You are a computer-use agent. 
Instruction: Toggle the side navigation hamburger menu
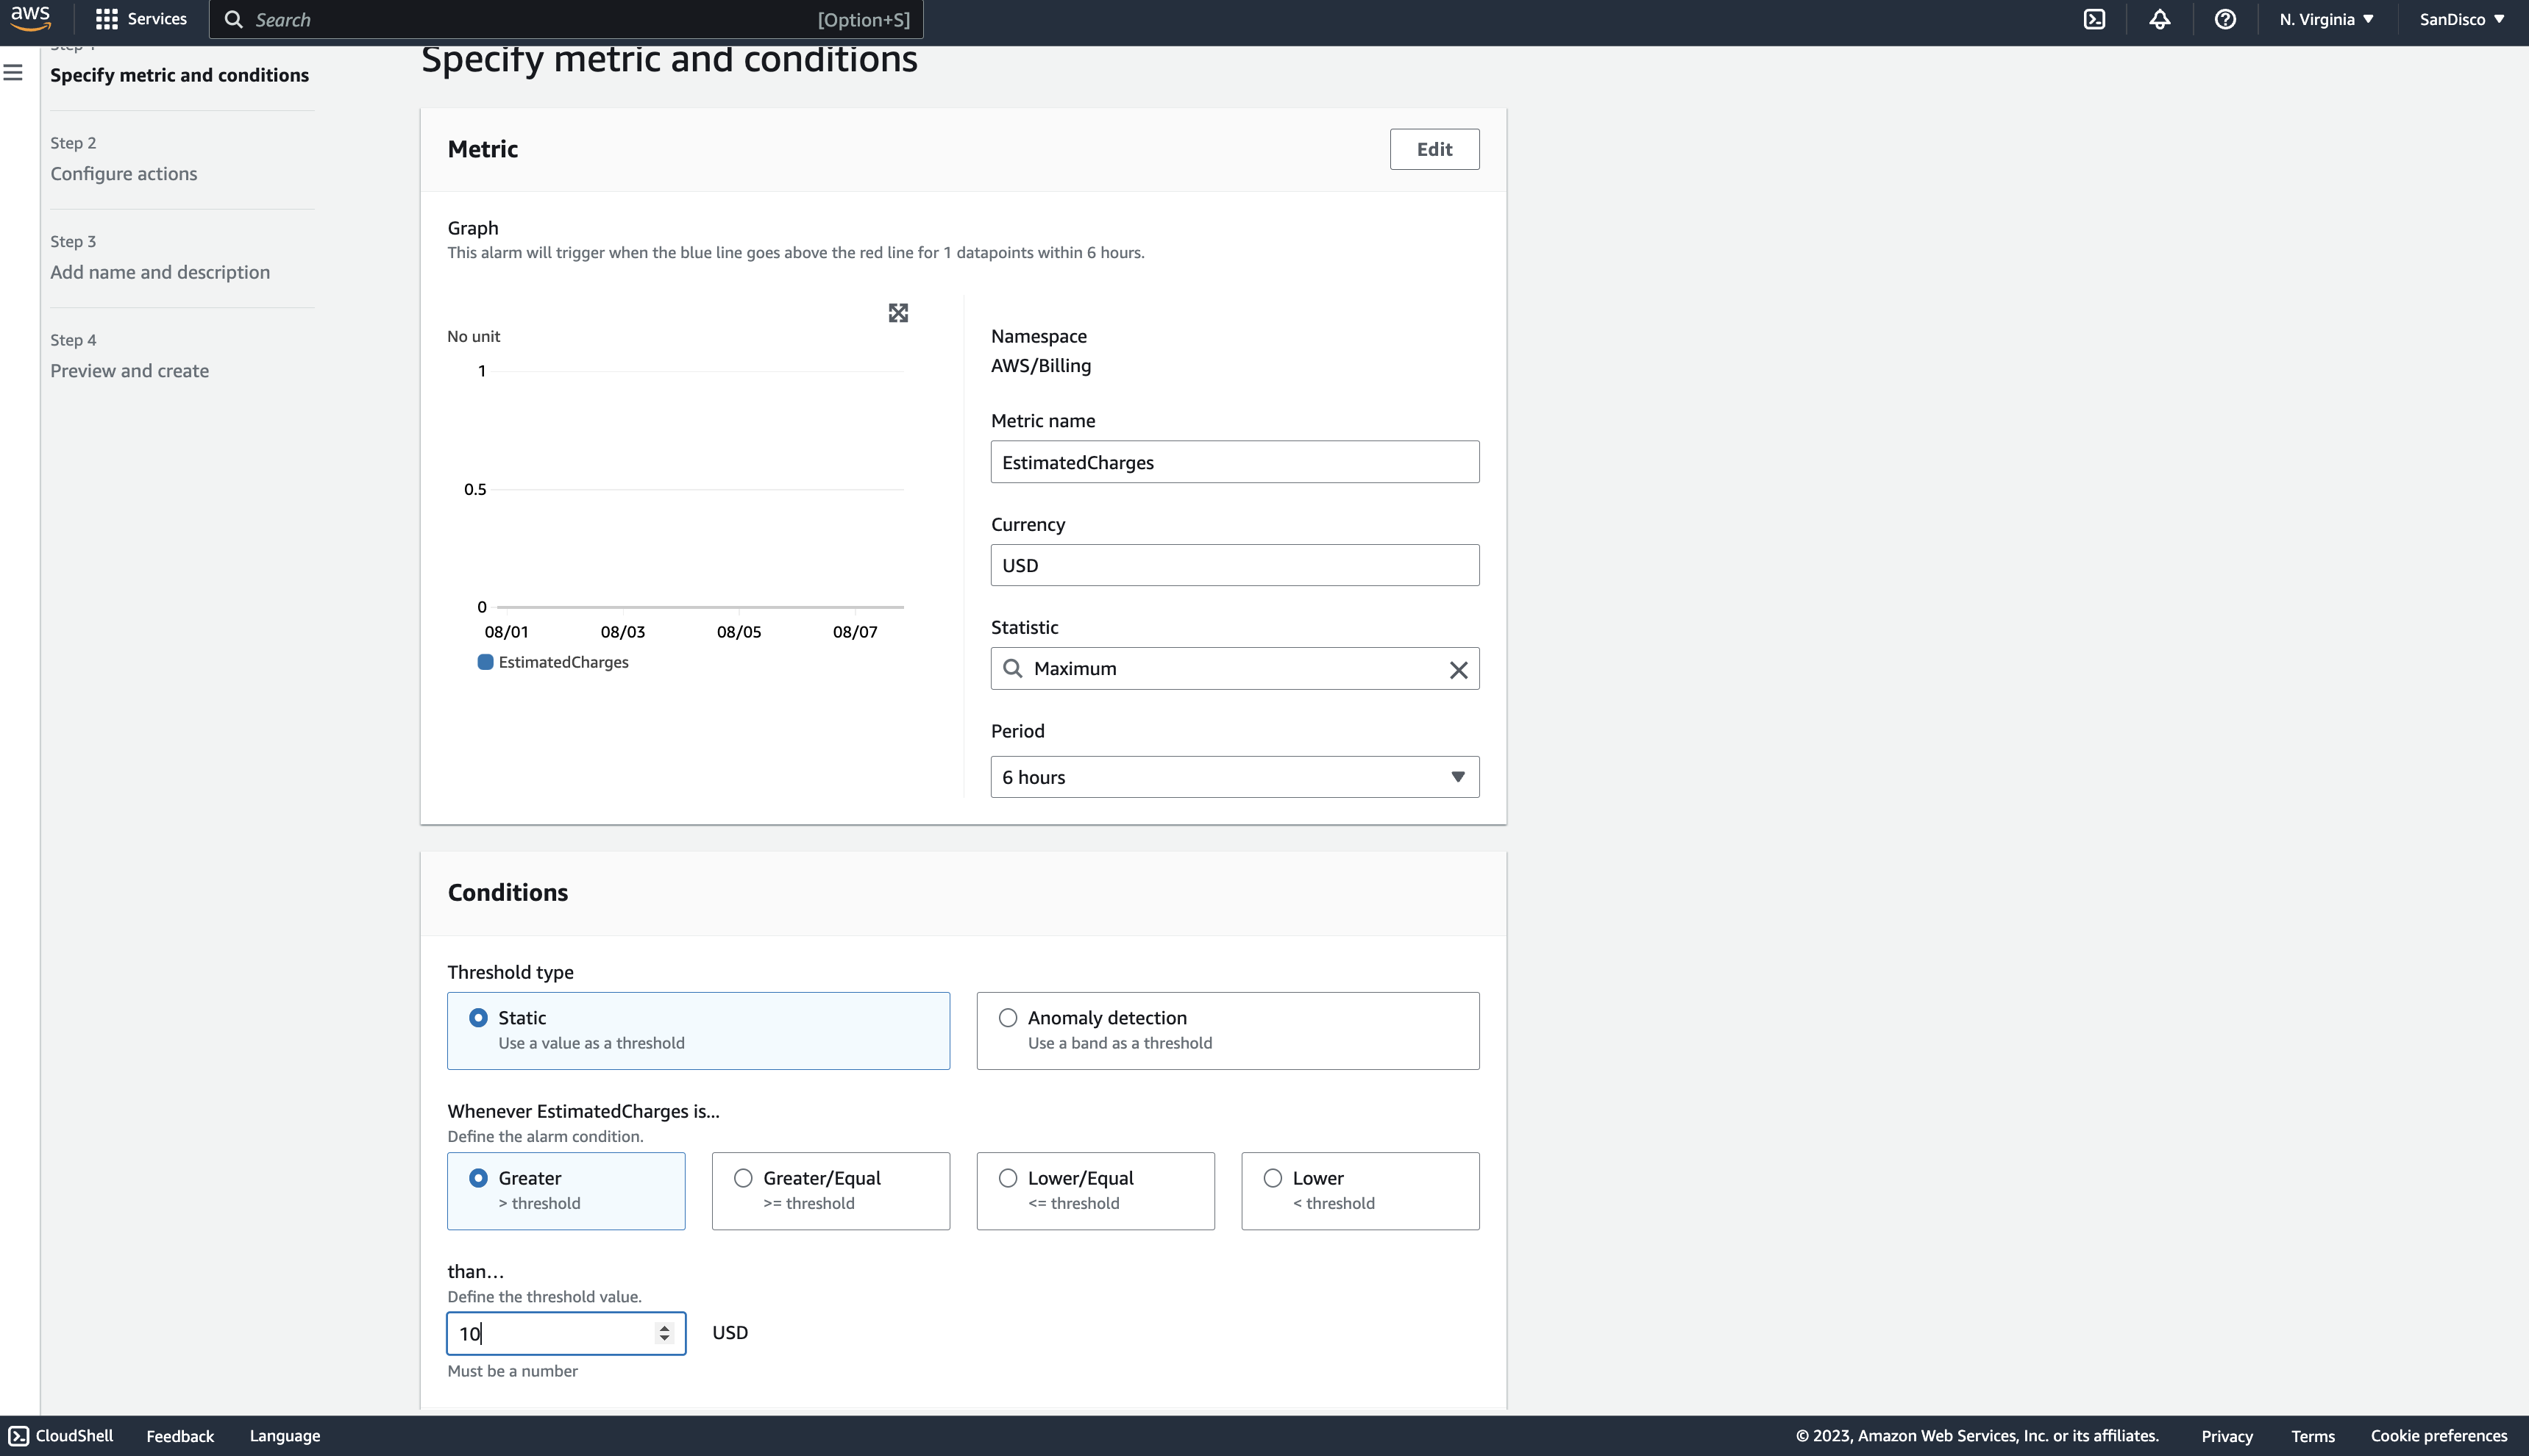pos(13,73)
